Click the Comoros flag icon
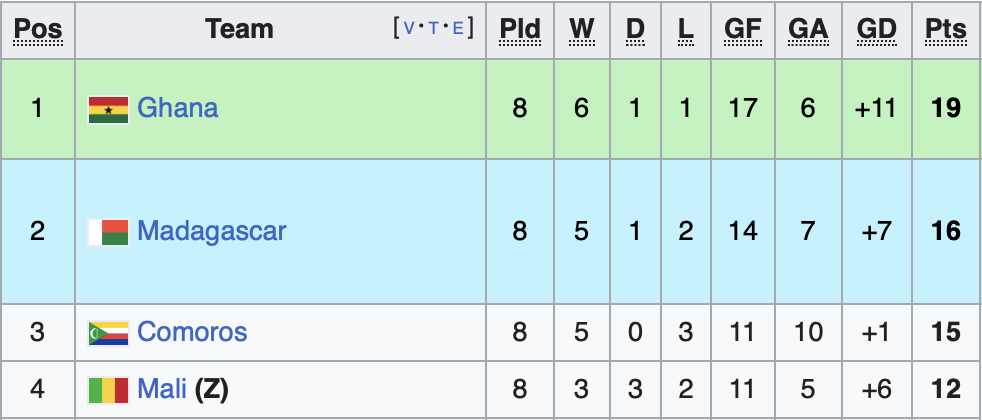The height and width of the screenshot is (420, 982). [x=108, y=333]
